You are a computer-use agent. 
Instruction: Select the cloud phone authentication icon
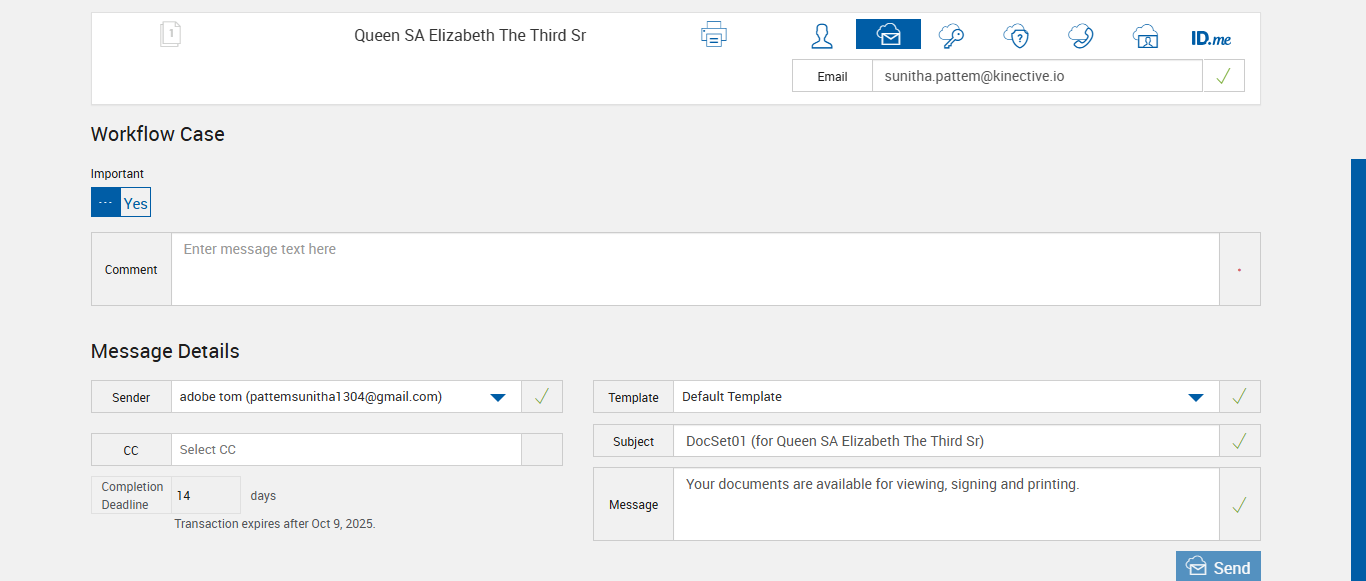(x=1080, y=36)
